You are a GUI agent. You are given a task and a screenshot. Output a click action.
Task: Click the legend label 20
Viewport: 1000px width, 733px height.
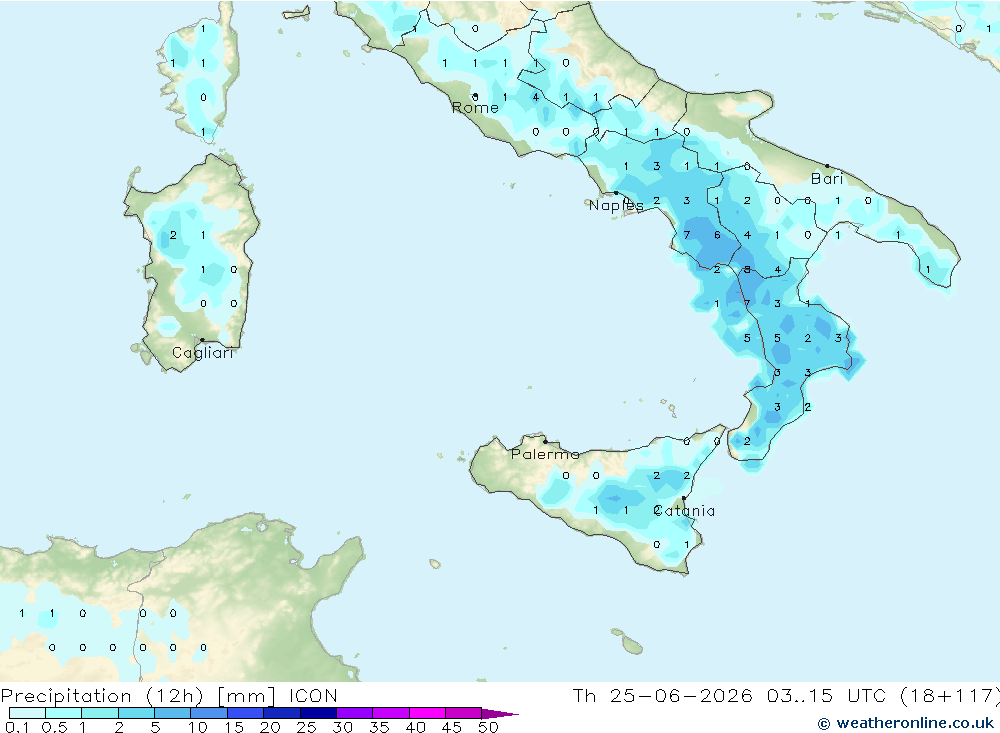[x=270, y=727]
